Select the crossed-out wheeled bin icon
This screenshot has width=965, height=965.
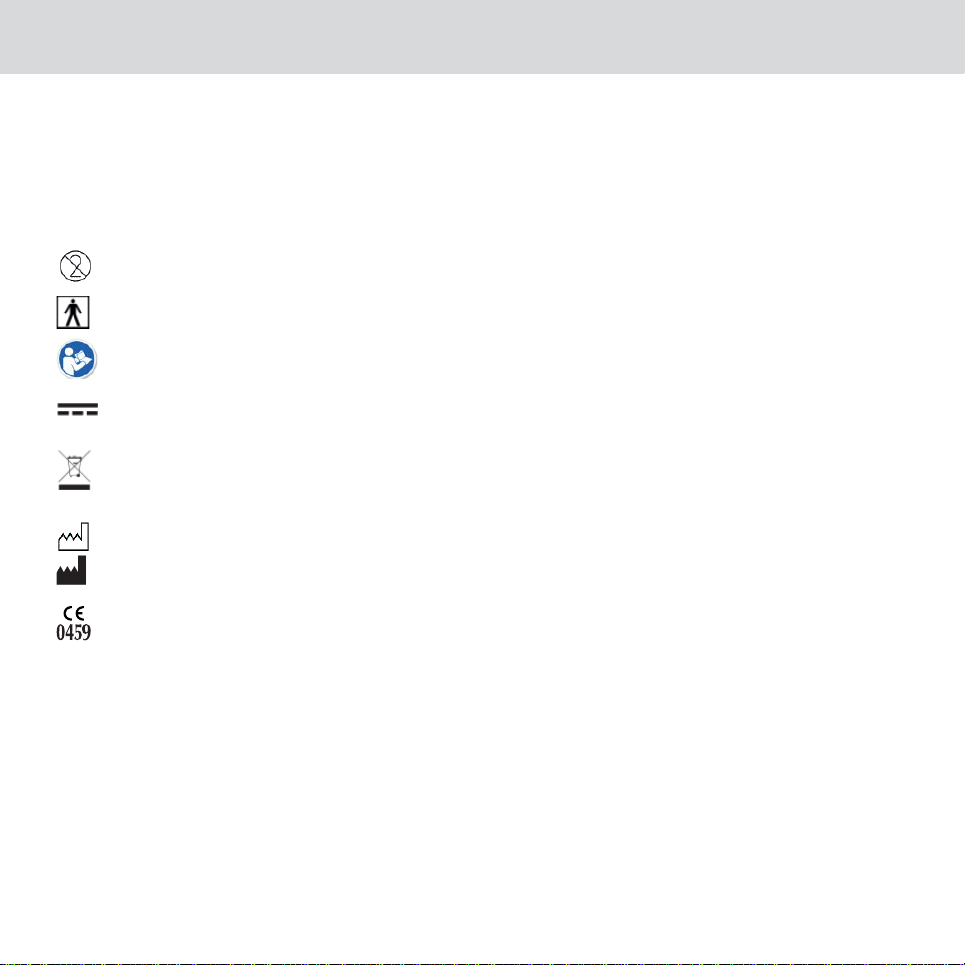[74, 466]
